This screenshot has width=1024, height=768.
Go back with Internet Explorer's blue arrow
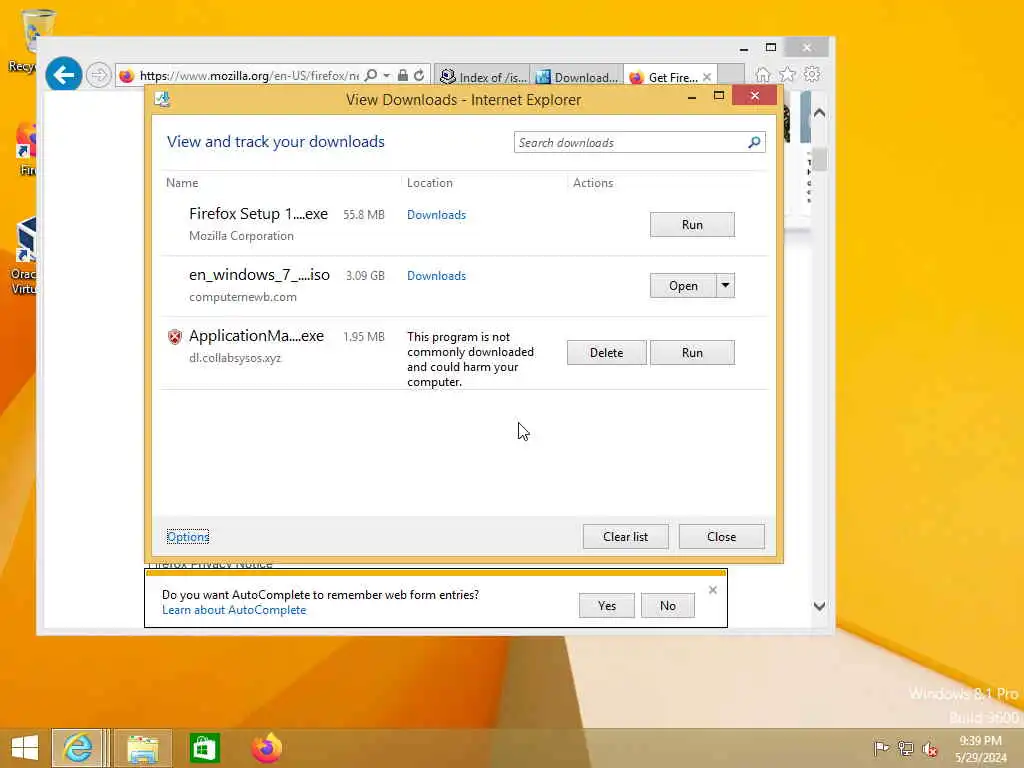click(63, 74)
